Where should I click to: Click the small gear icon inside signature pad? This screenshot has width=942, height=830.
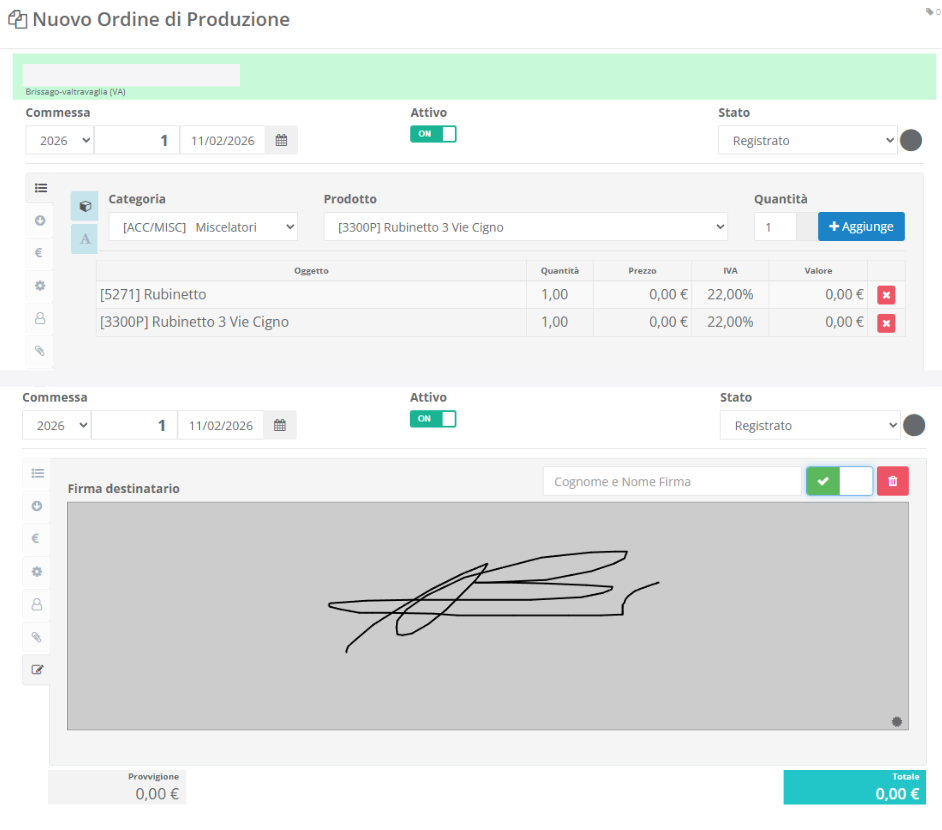pos(896,721)
